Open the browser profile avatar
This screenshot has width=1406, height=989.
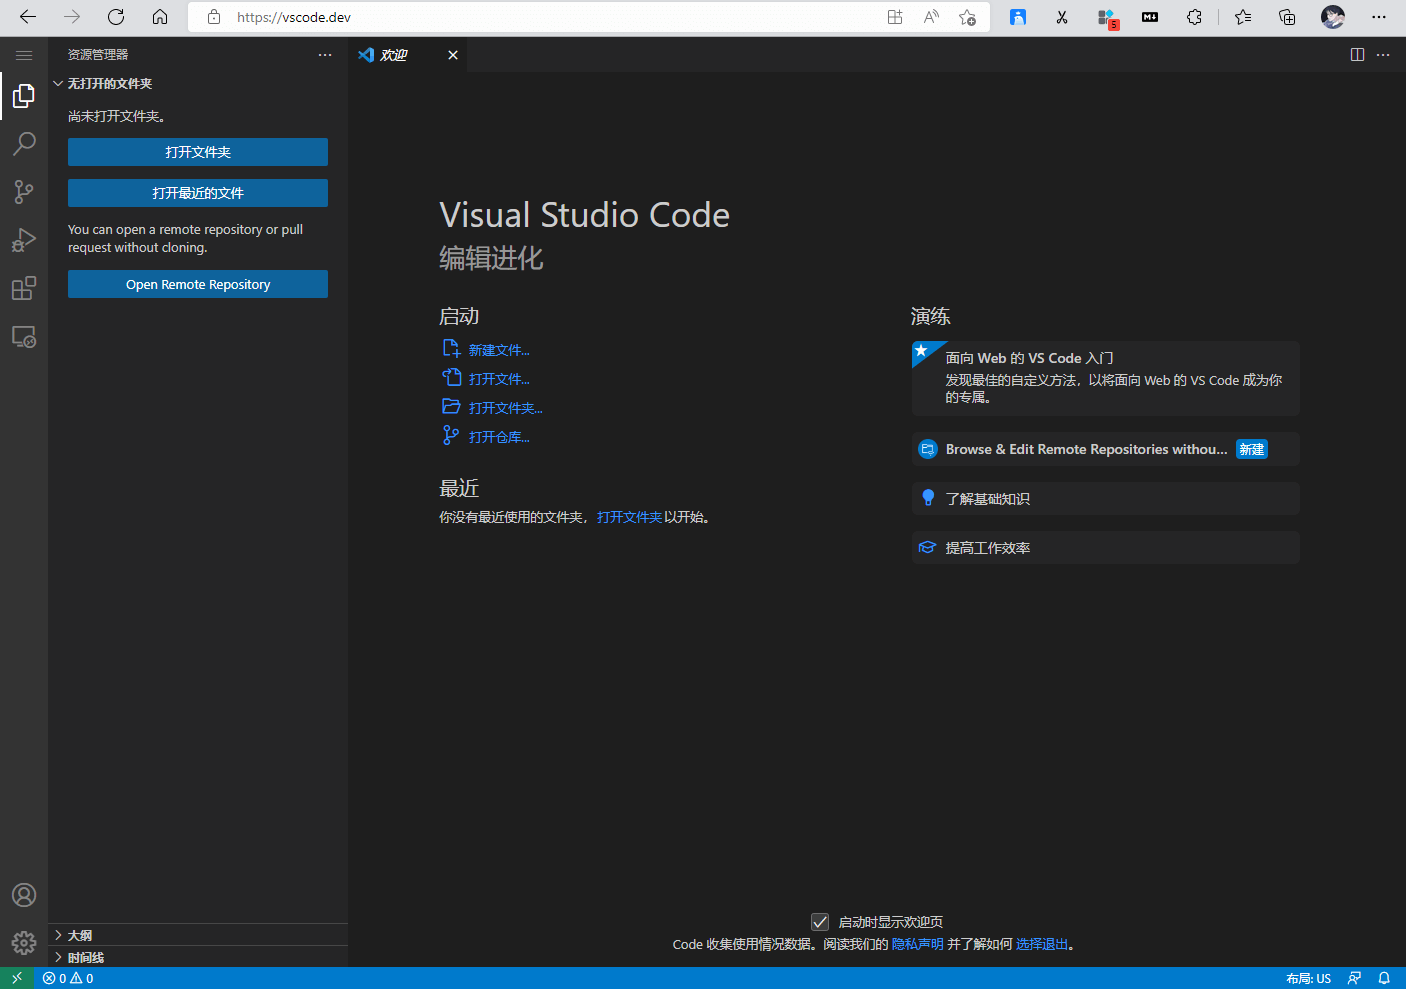click(1333, 17)
